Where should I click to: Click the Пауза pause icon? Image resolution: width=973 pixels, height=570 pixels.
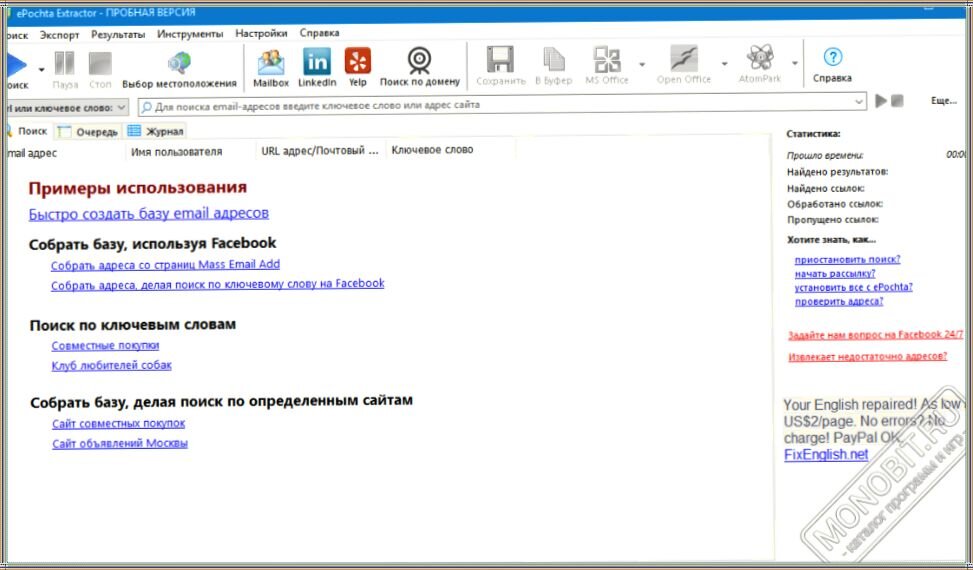click(65, 63)
